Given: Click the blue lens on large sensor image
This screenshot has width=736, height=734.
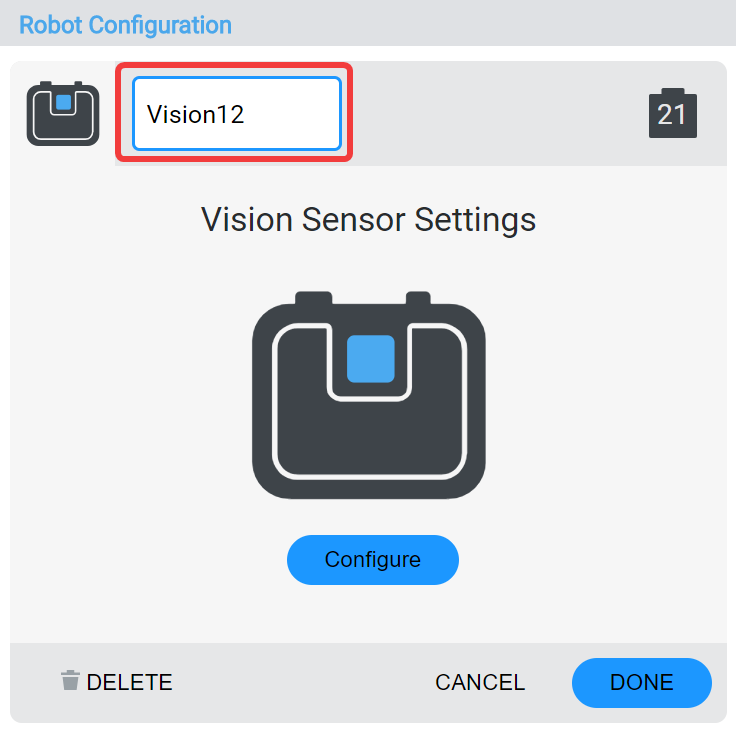Looking at the screenshot, I should [370, 358].
